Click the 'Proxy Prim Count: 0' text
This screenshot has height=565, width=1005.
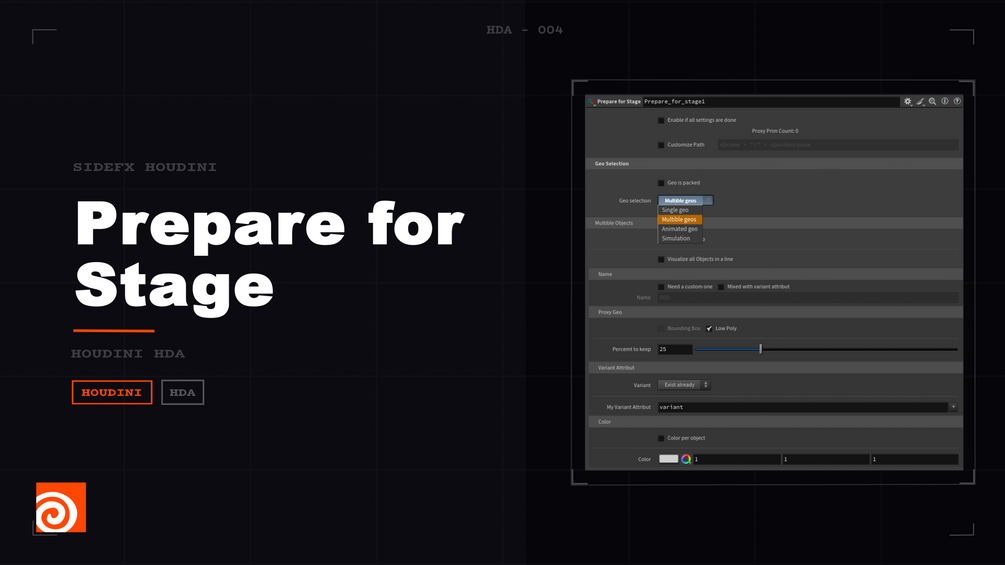tap(775, 131)
